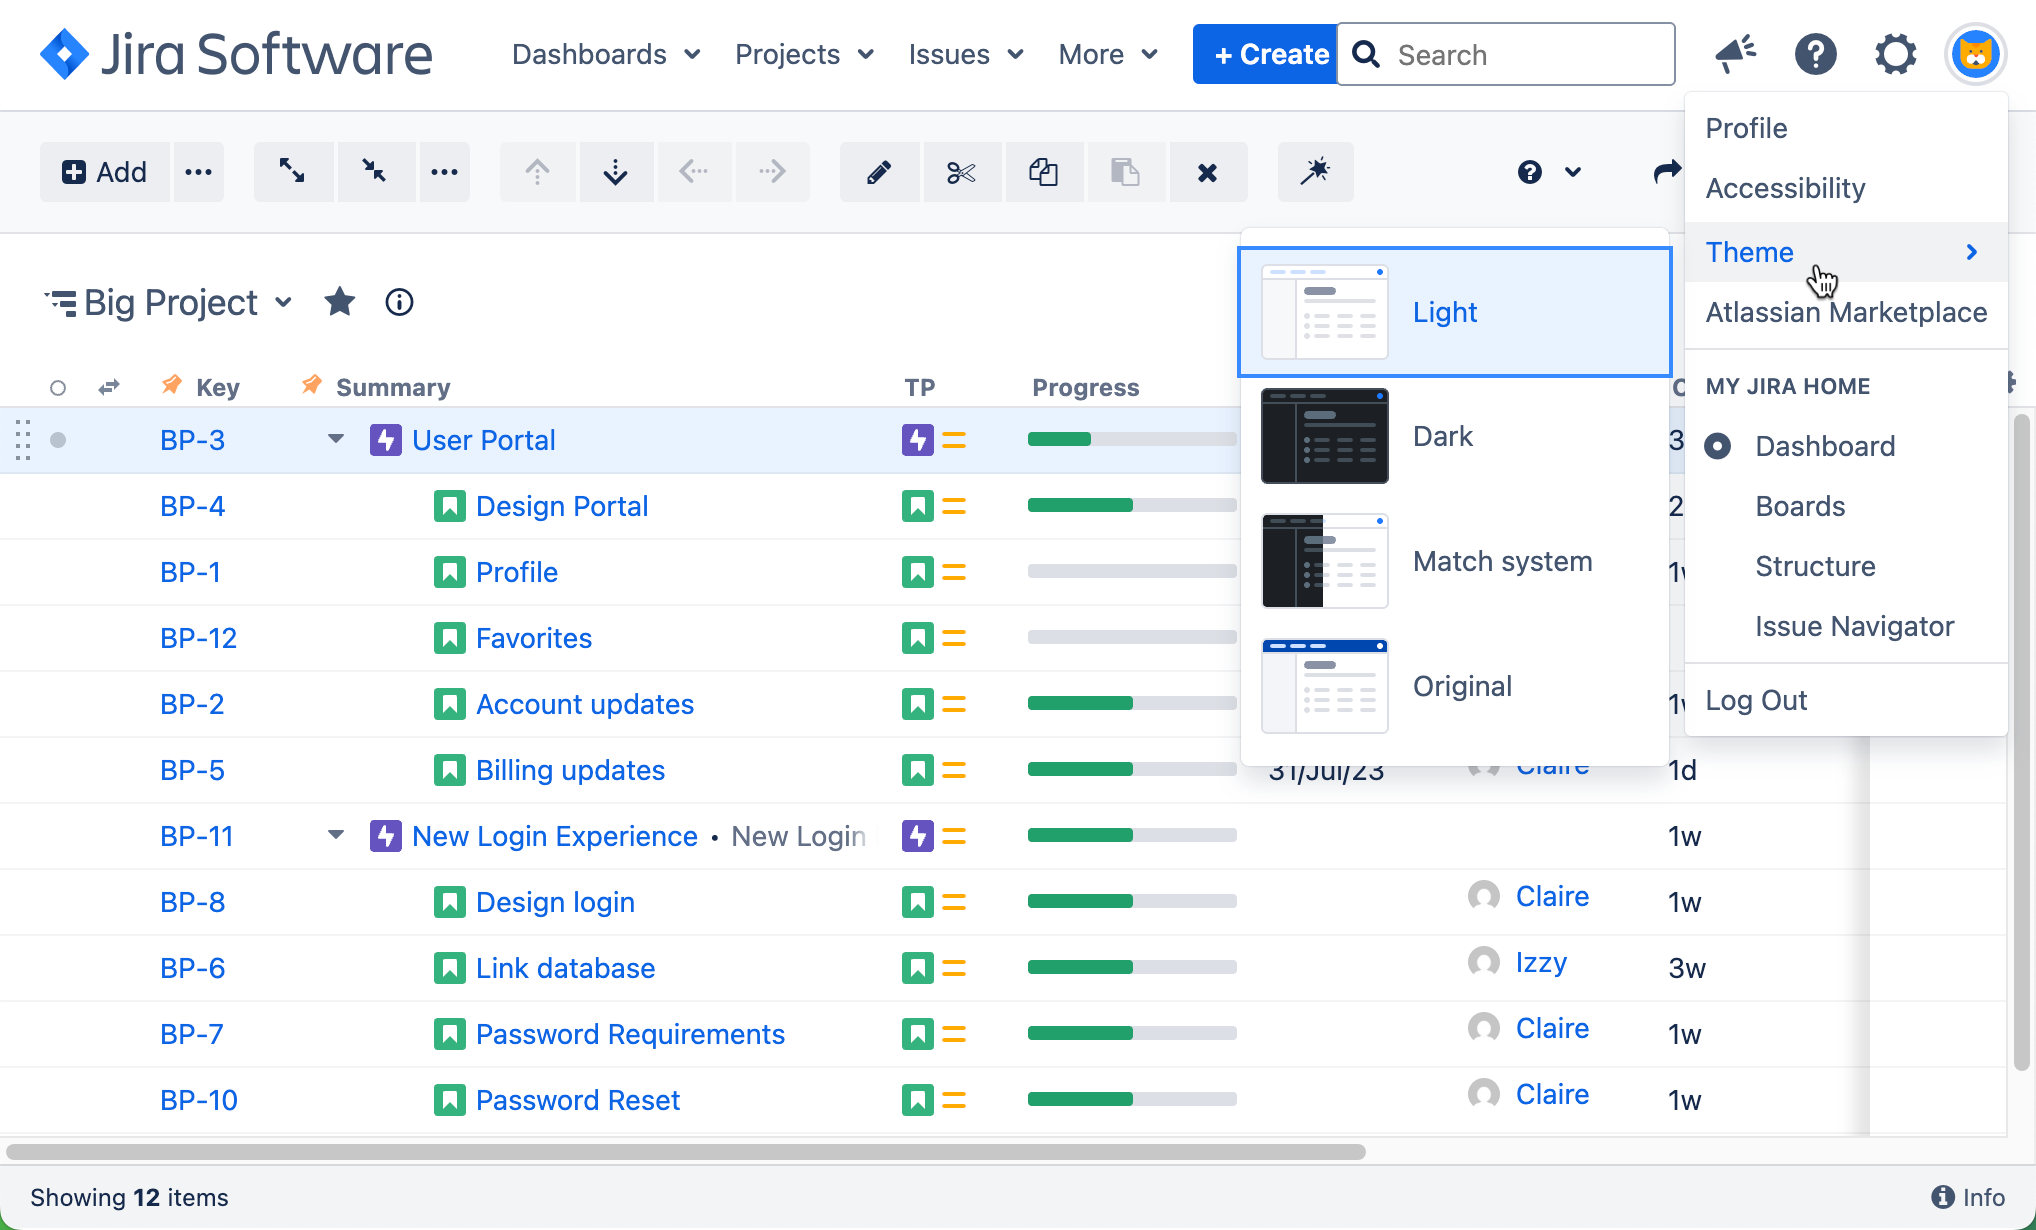Star the Big Project structure

point(340,302)
